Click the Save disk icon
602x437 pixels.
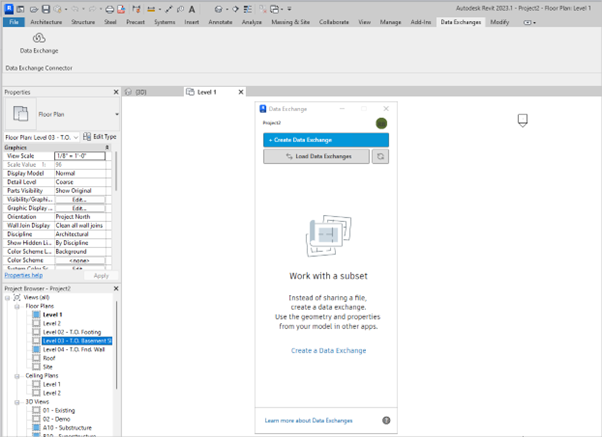pos(46,9)
